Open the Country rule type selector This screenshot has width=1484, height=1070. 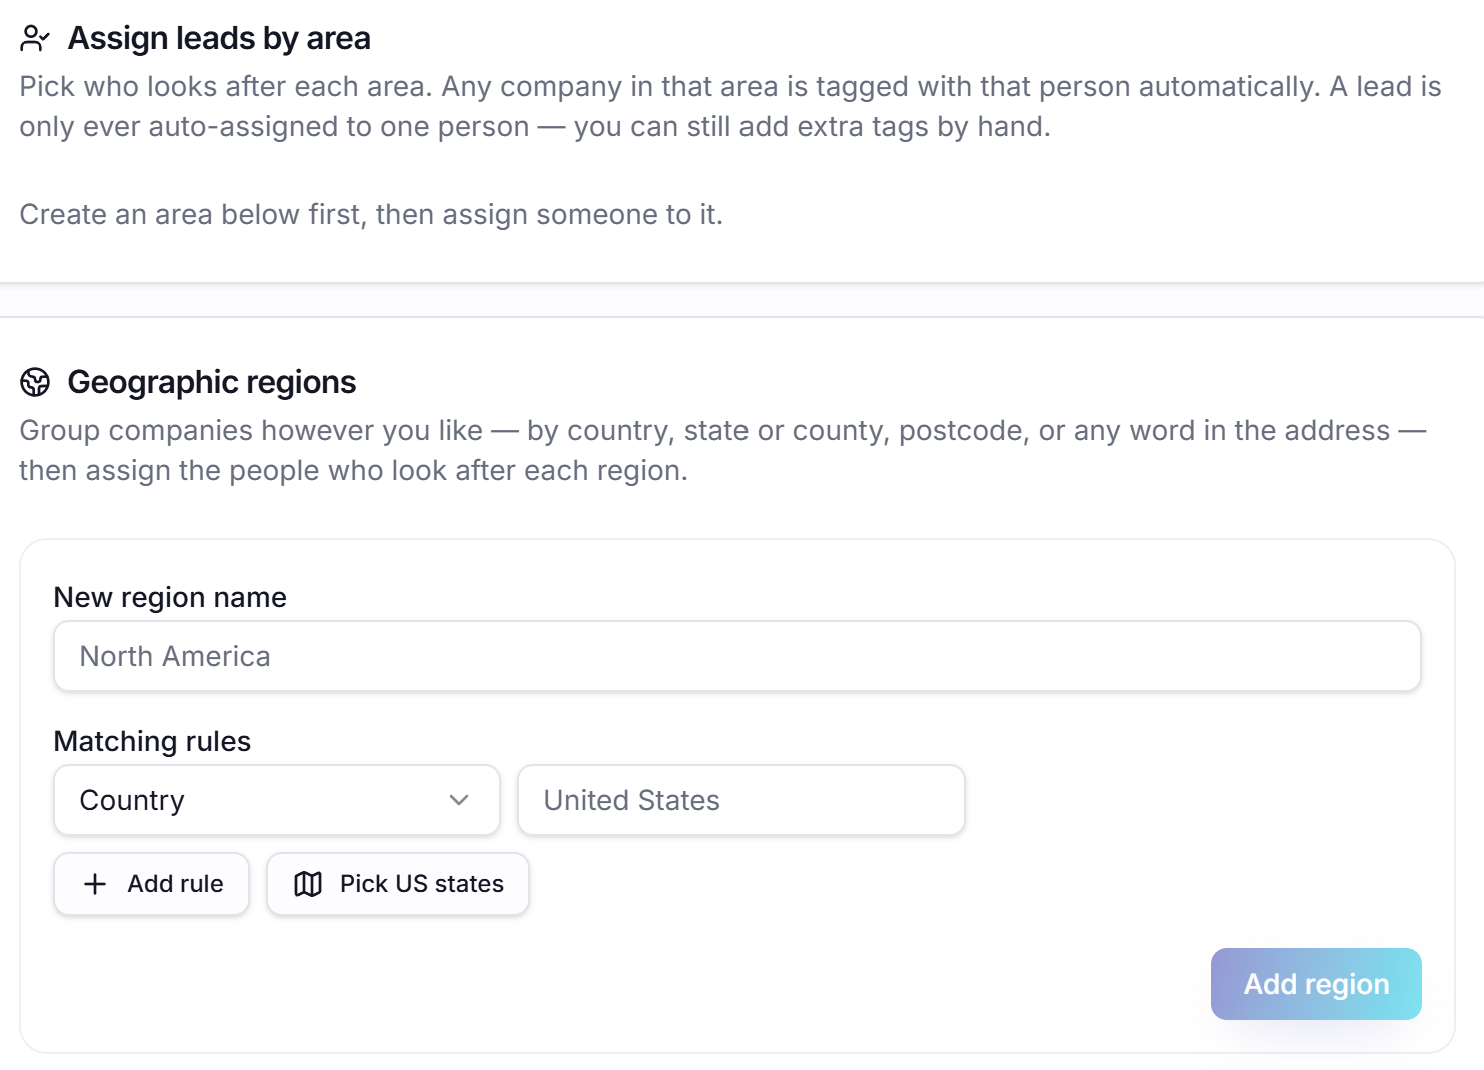coord(277,800)
